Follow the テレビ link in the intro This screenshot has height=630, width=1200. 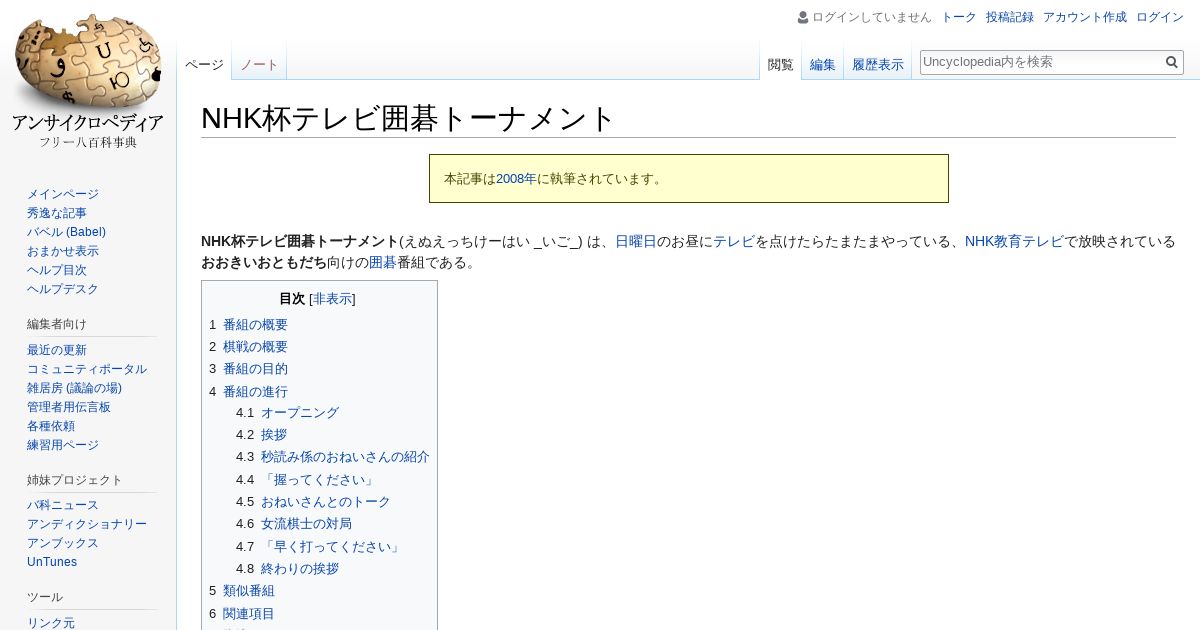coord(734,241)
